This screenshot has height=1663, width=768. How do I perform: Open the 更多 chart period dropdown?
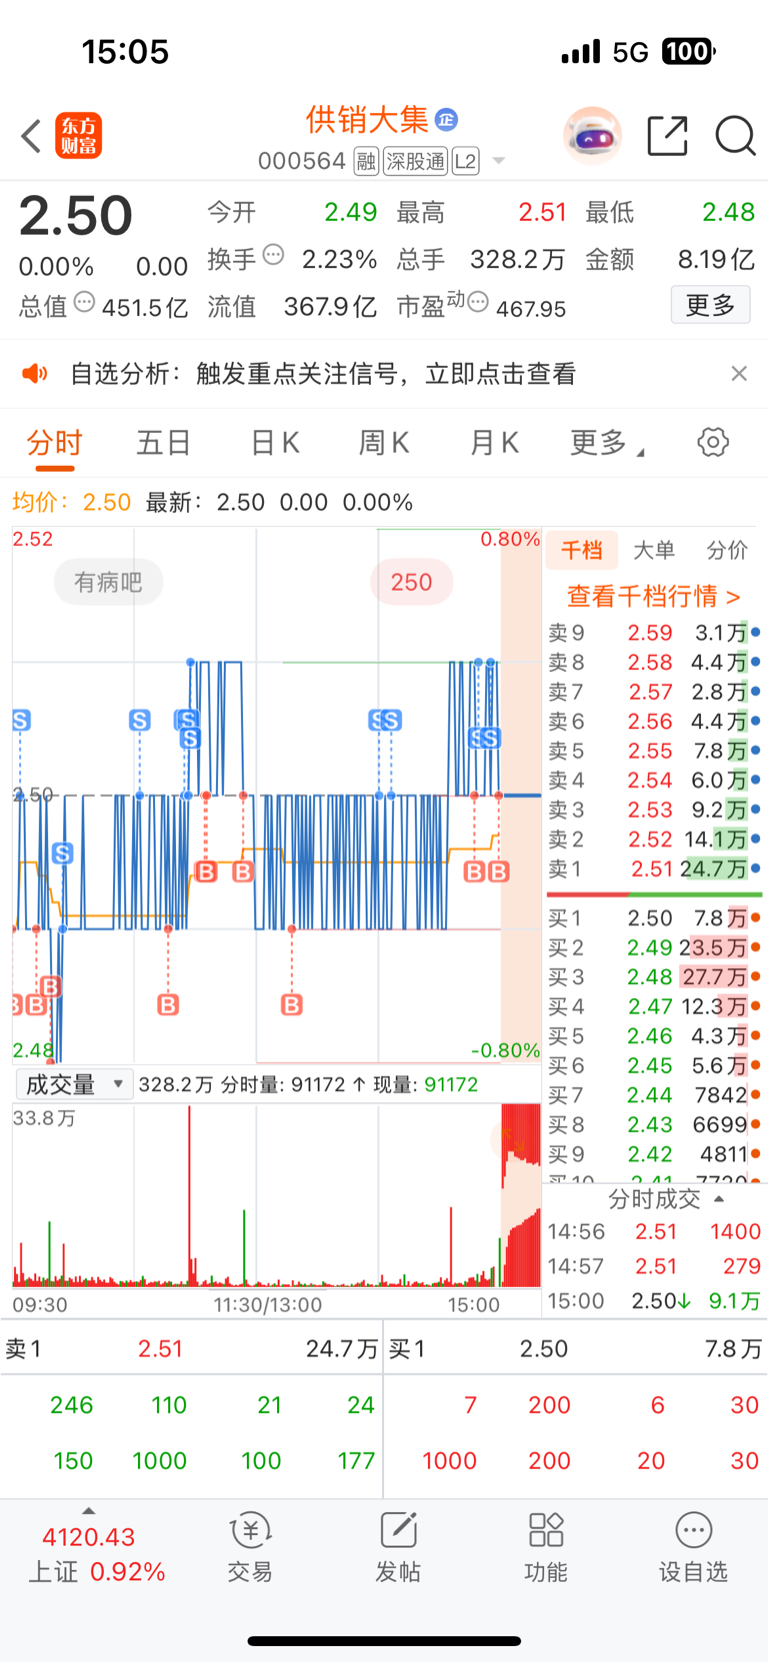[607, 442]
